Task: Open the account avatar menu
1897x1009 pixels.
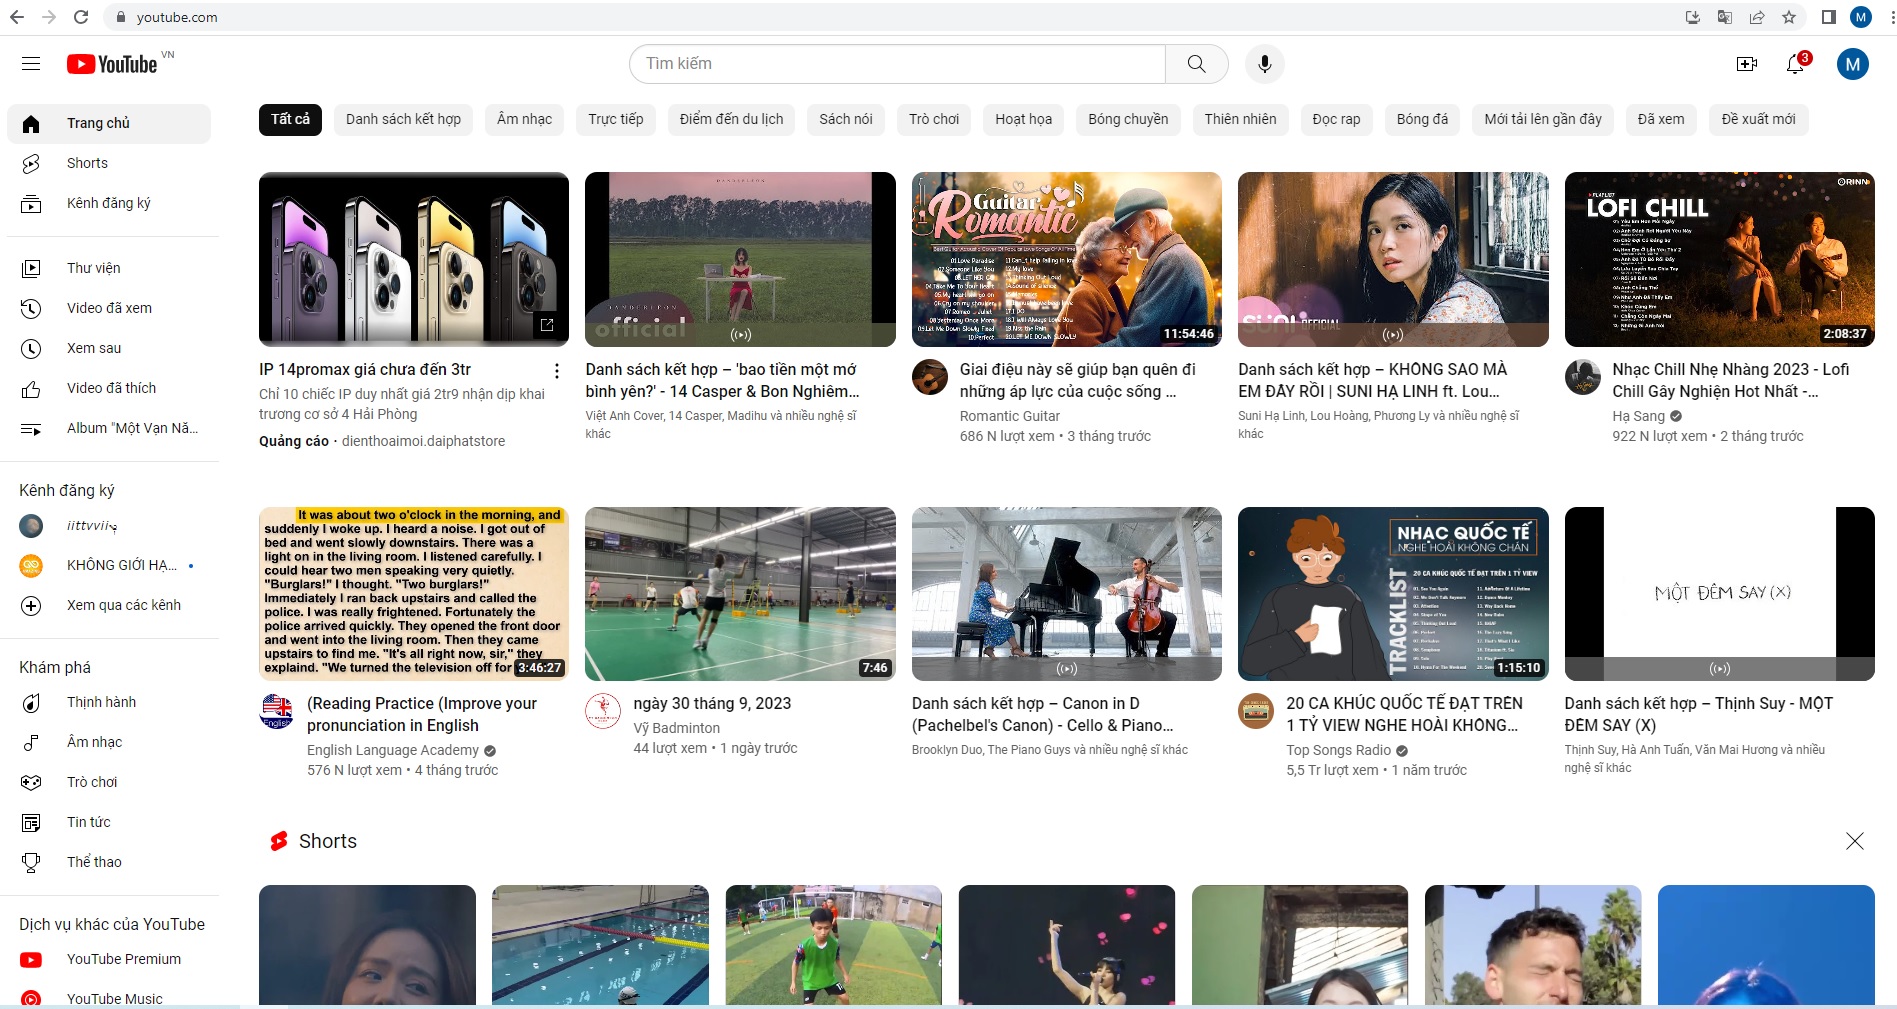Action: coord(1852,64)
